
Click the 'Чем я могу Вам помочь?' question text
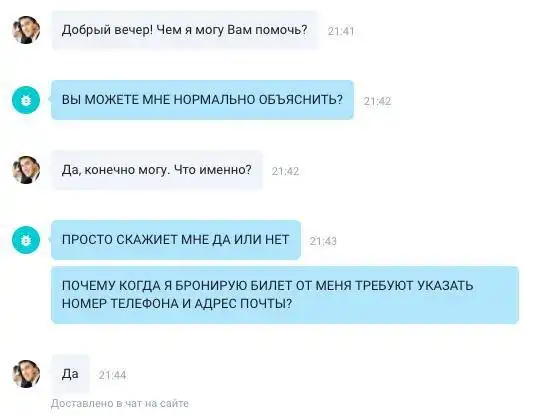pos(232,30)
